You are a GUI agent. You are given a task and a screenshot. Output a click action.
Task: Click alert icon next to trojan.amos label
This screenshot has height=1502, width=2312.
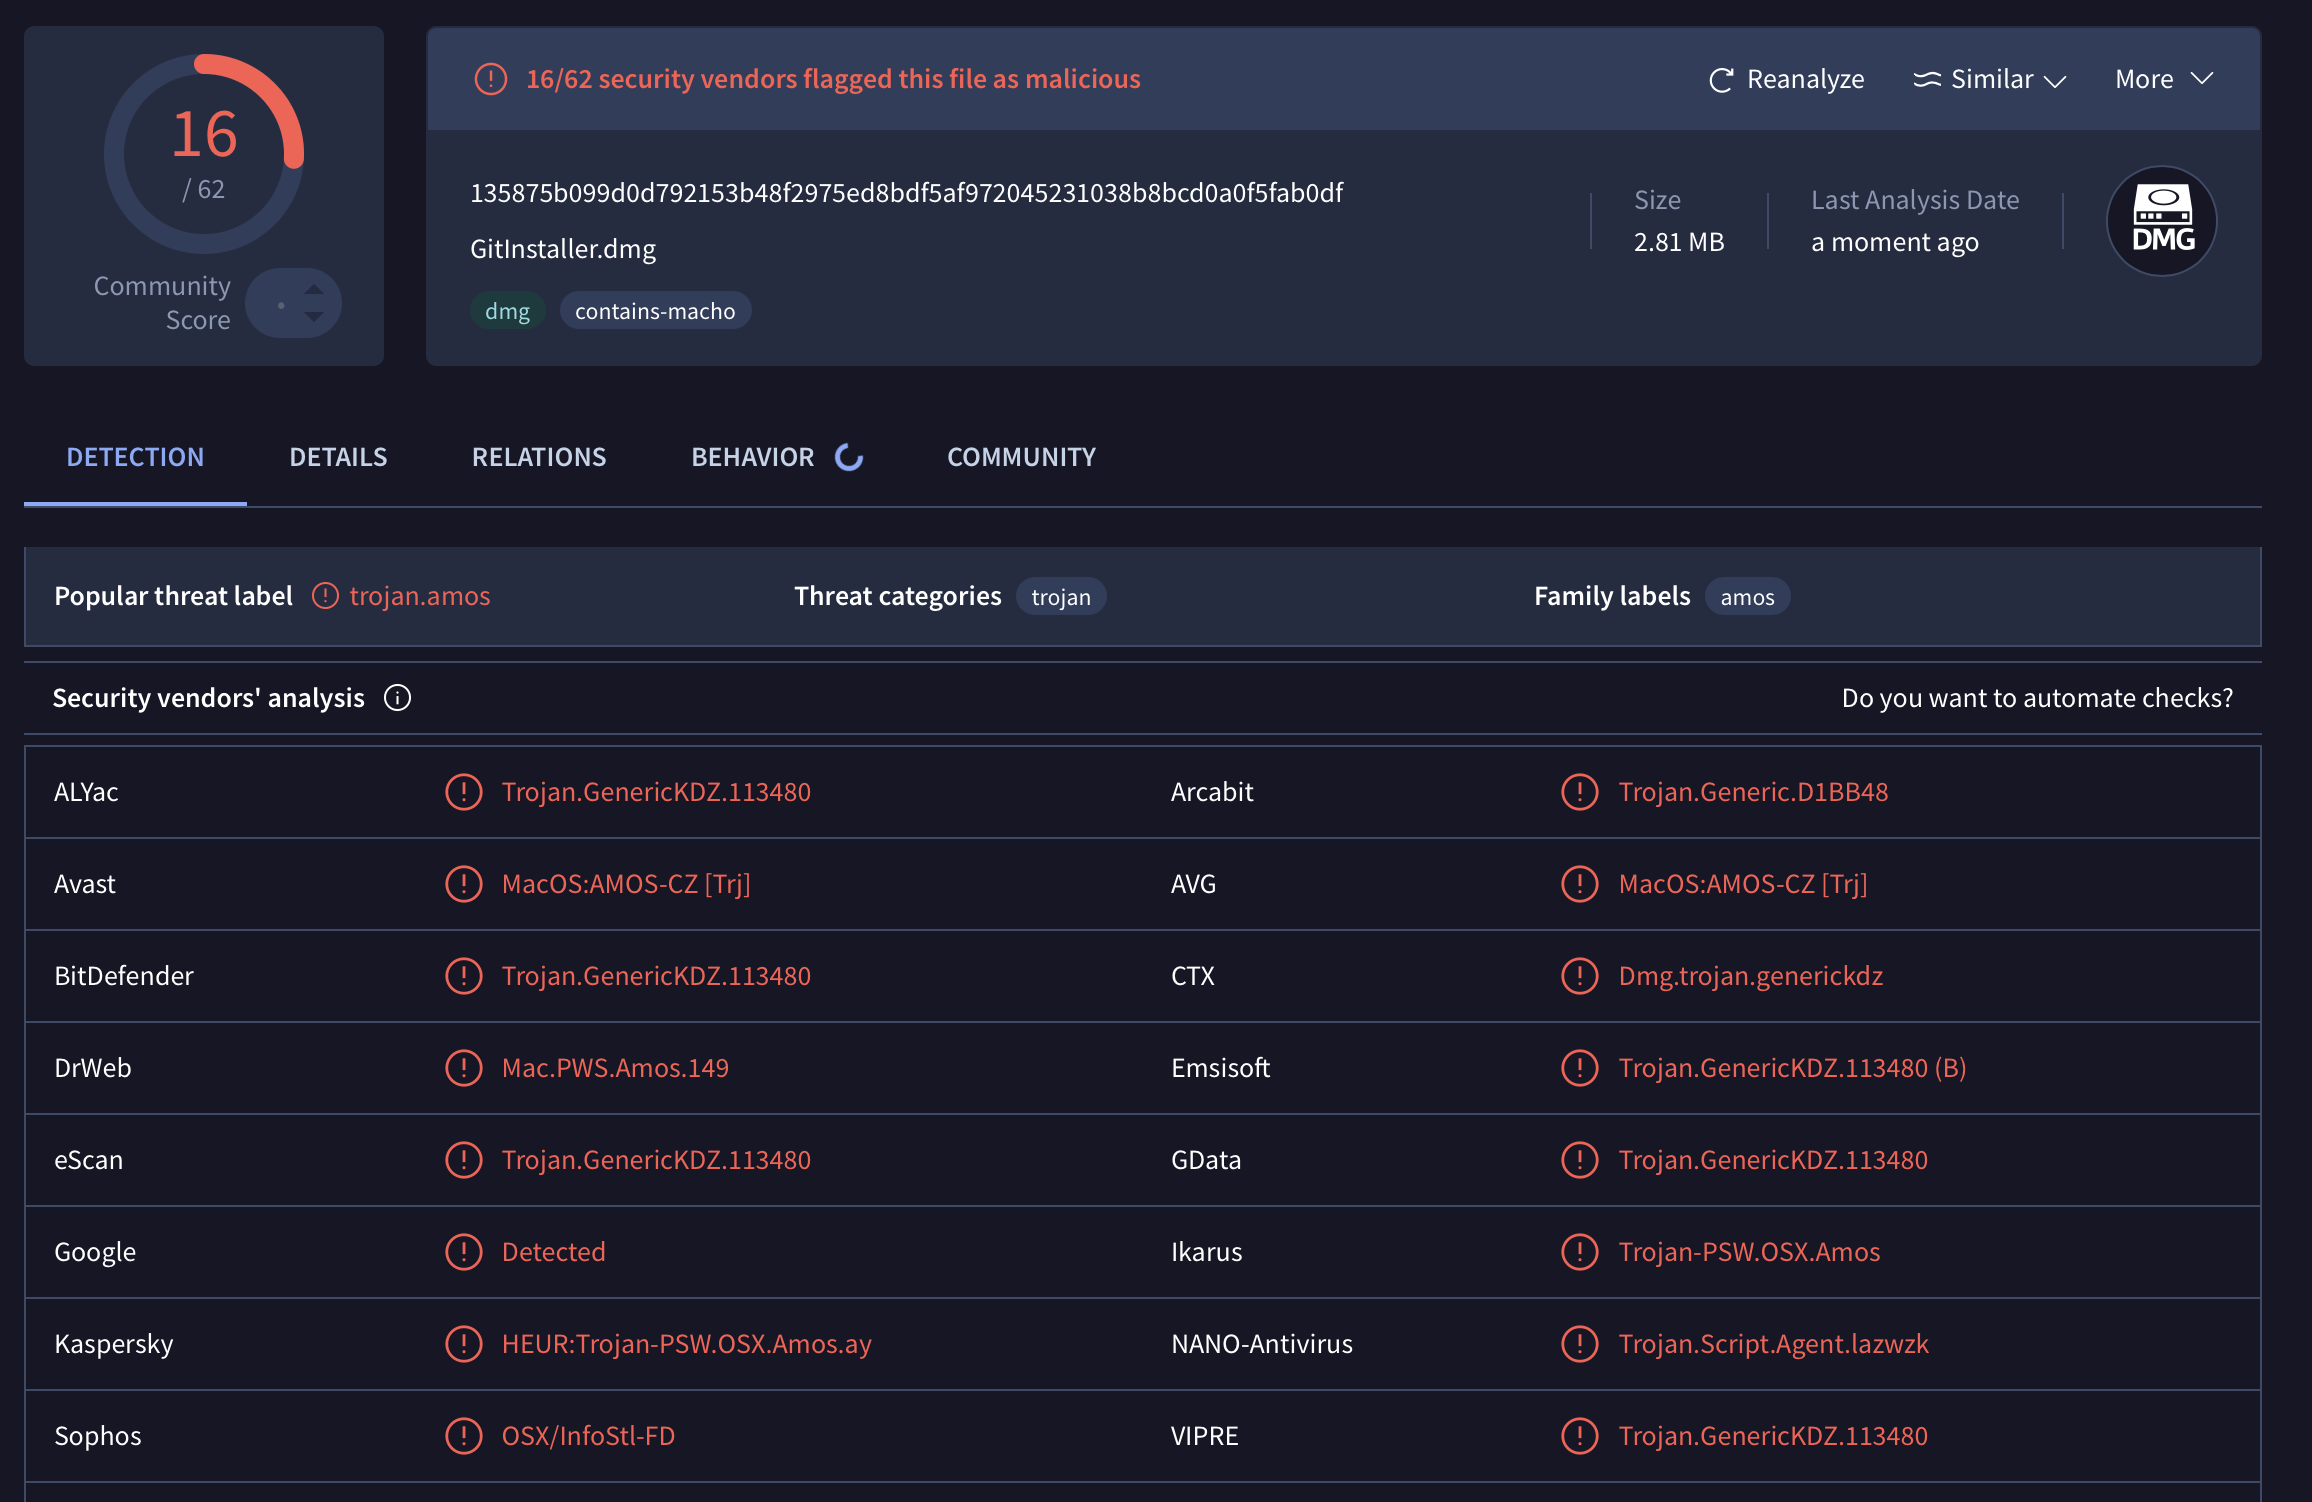(x=325, y=596)
